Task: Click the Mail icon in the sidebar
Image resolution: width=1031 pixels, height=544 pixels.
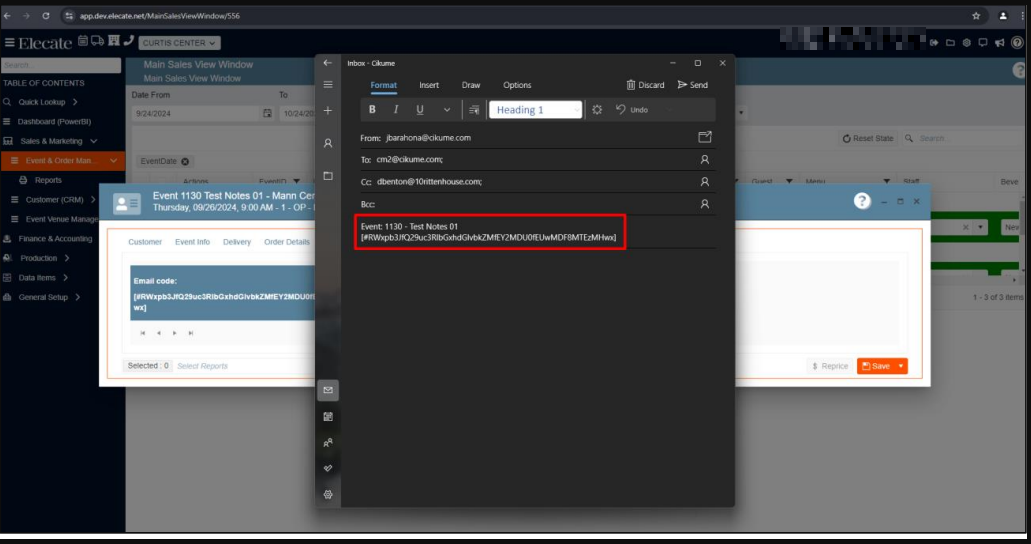Action: point(328,390)
